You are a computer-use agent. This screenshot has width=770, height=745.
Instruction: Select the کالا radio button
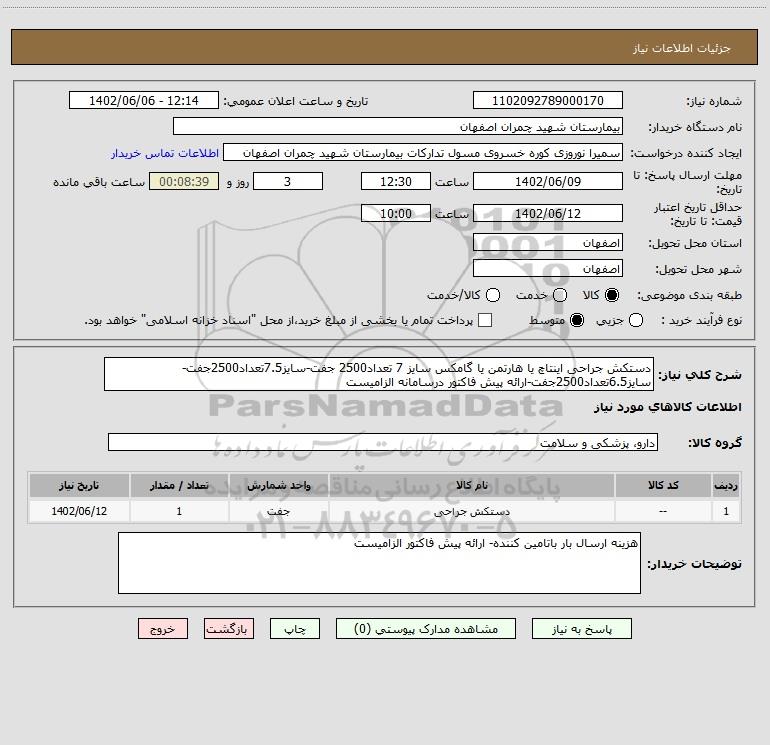(x=612, y=295)
